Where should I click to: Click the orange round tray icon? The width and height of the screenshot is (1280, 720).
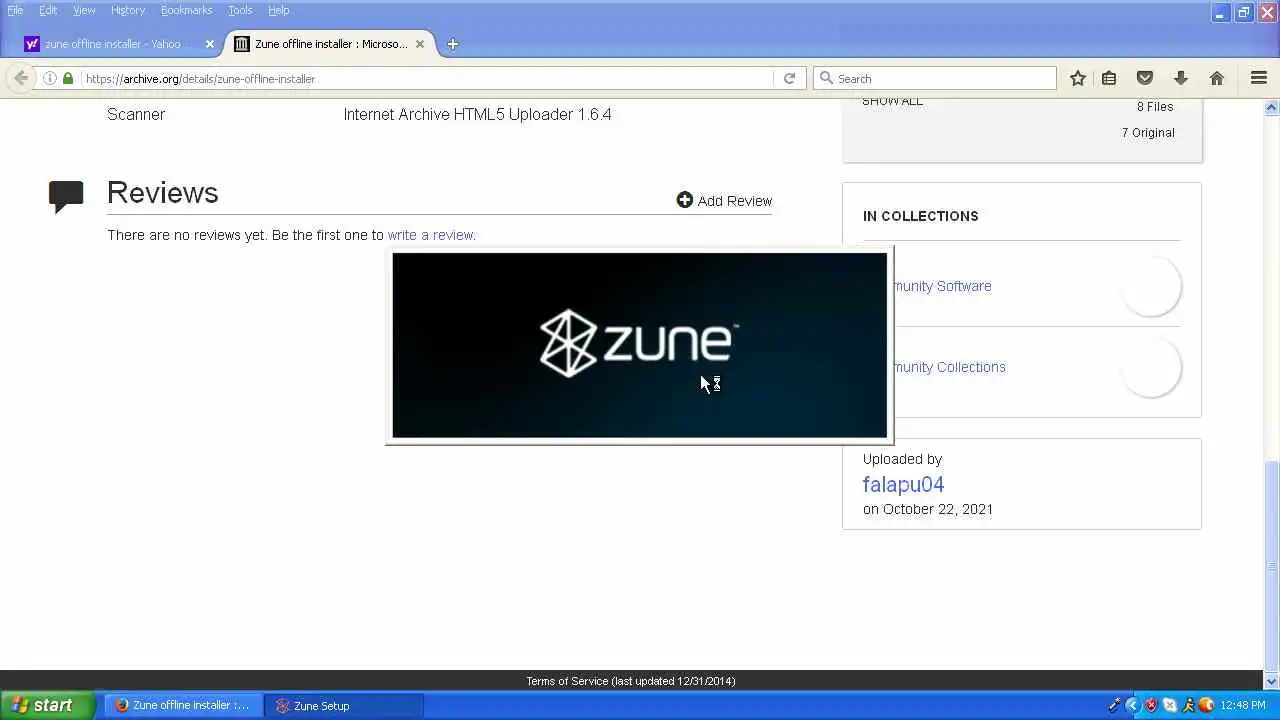1207,705
